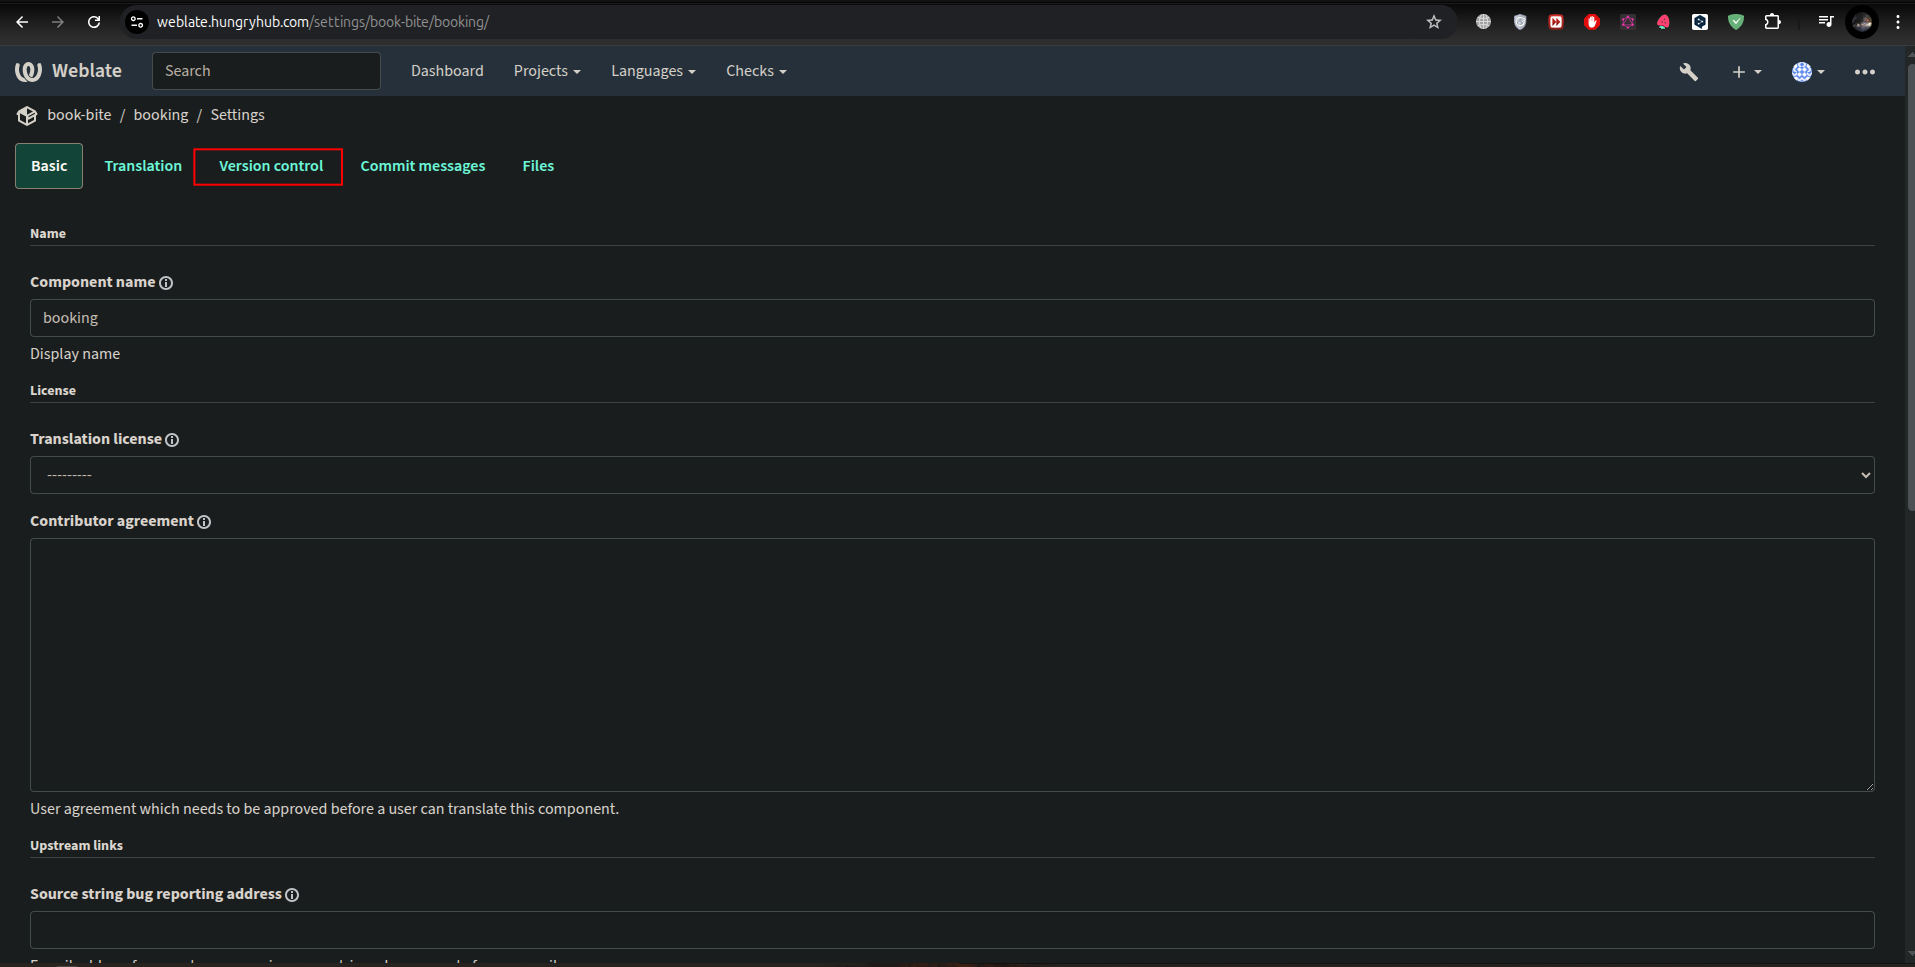Click the Contributor agreement info icon
Screen dimensions: 1915x967
point(204,522)
